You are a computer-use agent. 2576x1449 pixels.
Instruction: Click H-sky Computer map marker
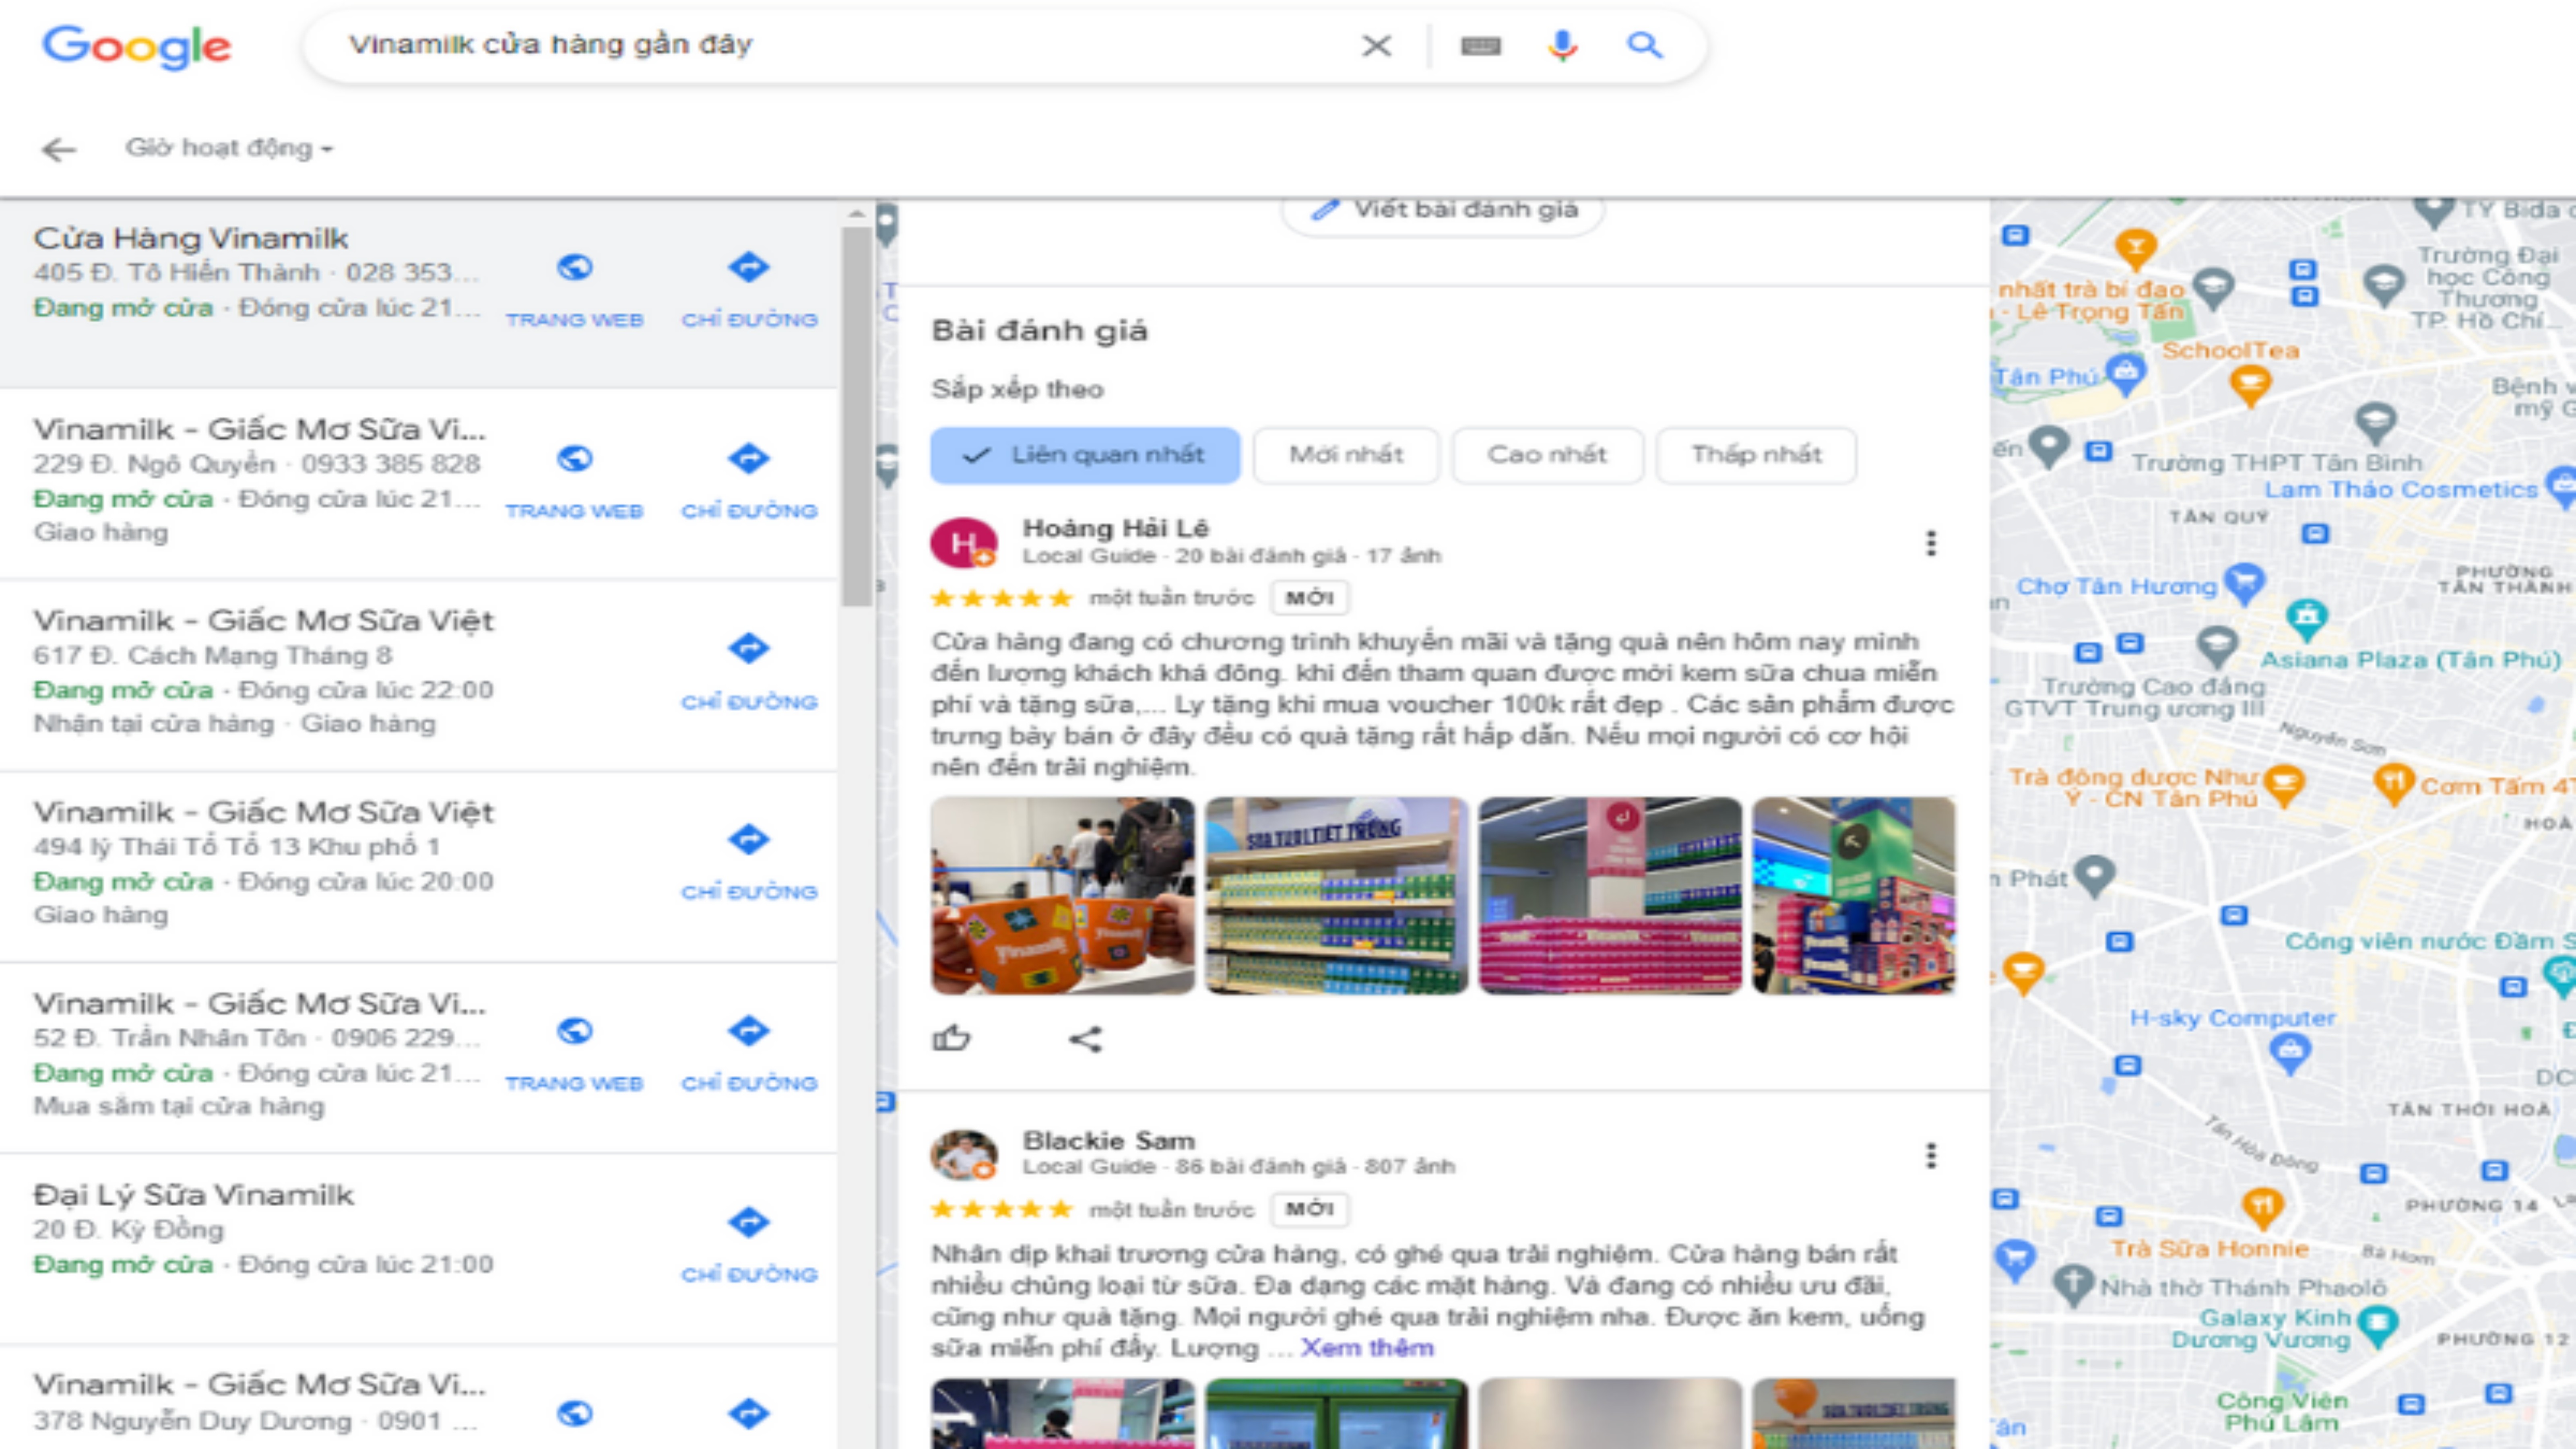(x=2290, y=1053)
